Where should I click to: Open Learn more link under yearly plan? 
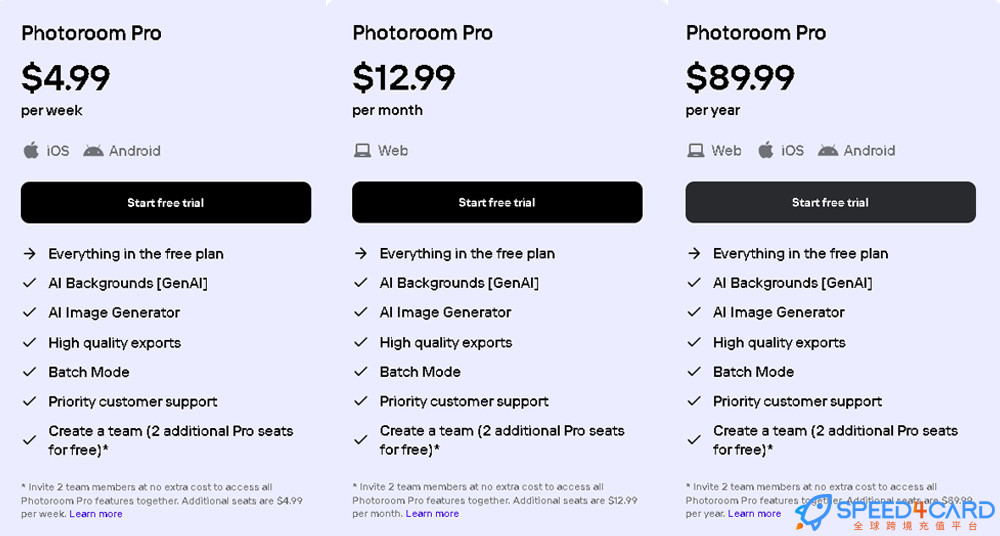pyautogui.click(x=754, y=513)
